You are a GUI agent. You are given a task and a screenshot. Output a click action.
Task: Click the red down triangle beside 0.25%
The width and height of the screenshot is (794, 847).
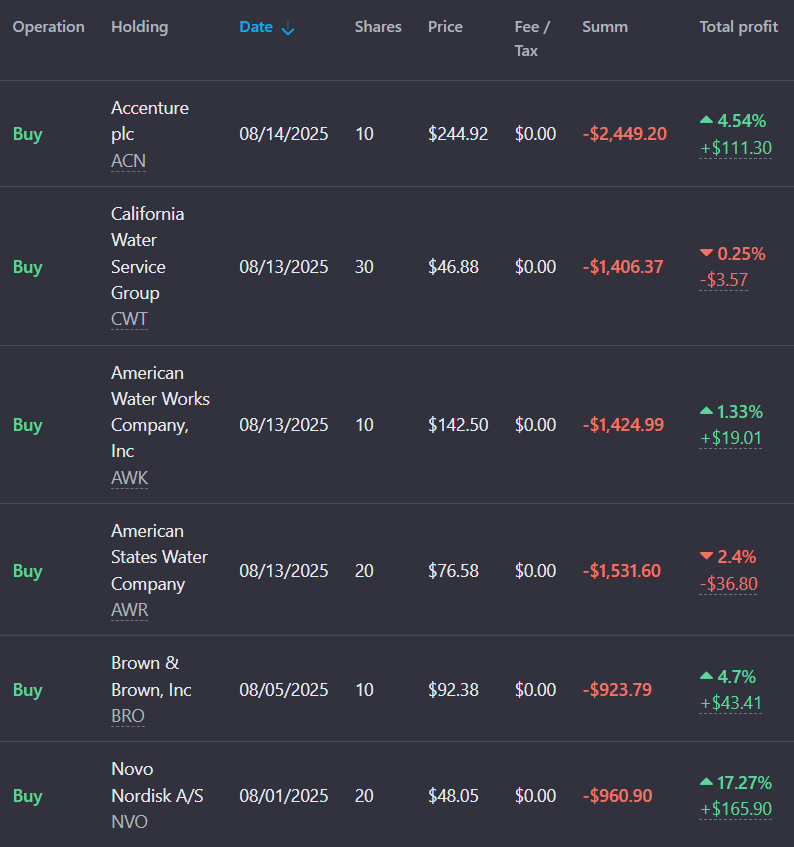pyautogui.click(x=706, y=252)
